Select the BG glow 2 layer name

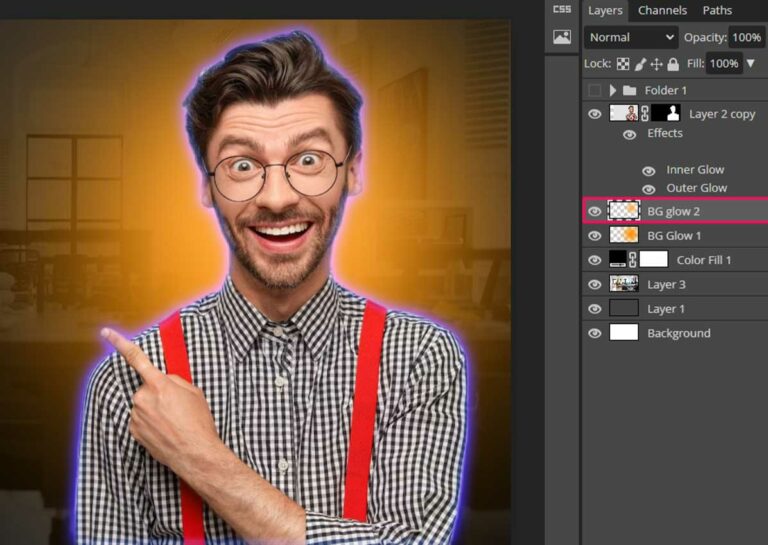pos(673,212)
